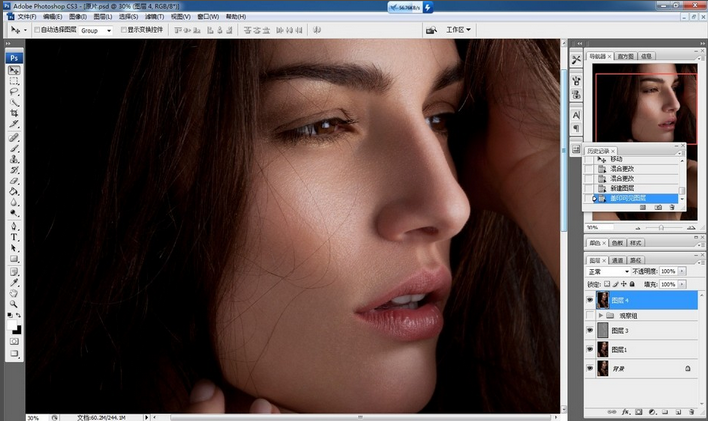
Task: Select the Notes tool
Action: tap(14, 272)
